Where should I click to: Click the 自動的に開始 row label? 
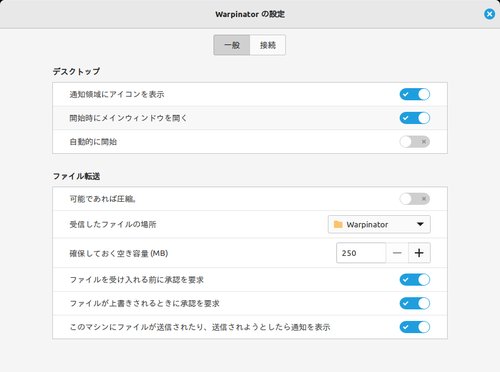tap(93, 142)
